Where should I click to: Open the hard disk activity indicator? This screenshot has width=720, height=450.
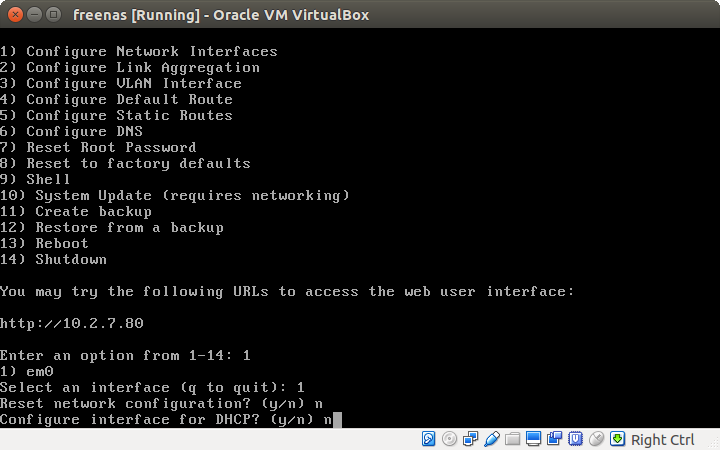pyautogui.click(x=428, y=439)
